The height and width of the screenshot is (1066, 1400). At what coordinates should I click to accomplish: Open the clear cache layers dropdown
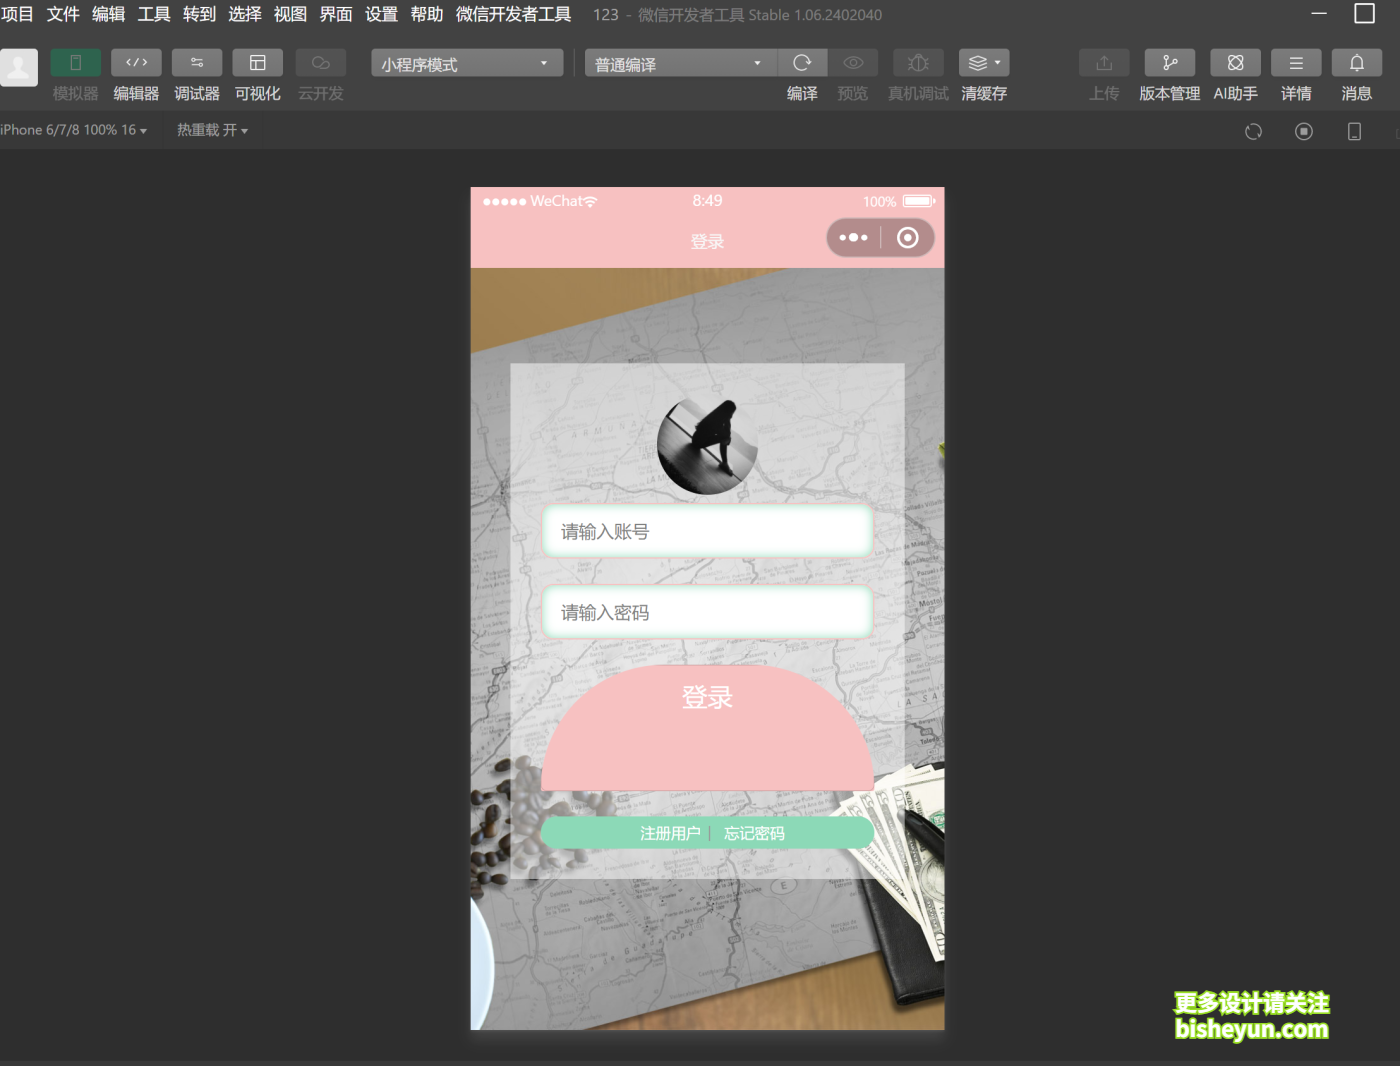tap(984, 63)
